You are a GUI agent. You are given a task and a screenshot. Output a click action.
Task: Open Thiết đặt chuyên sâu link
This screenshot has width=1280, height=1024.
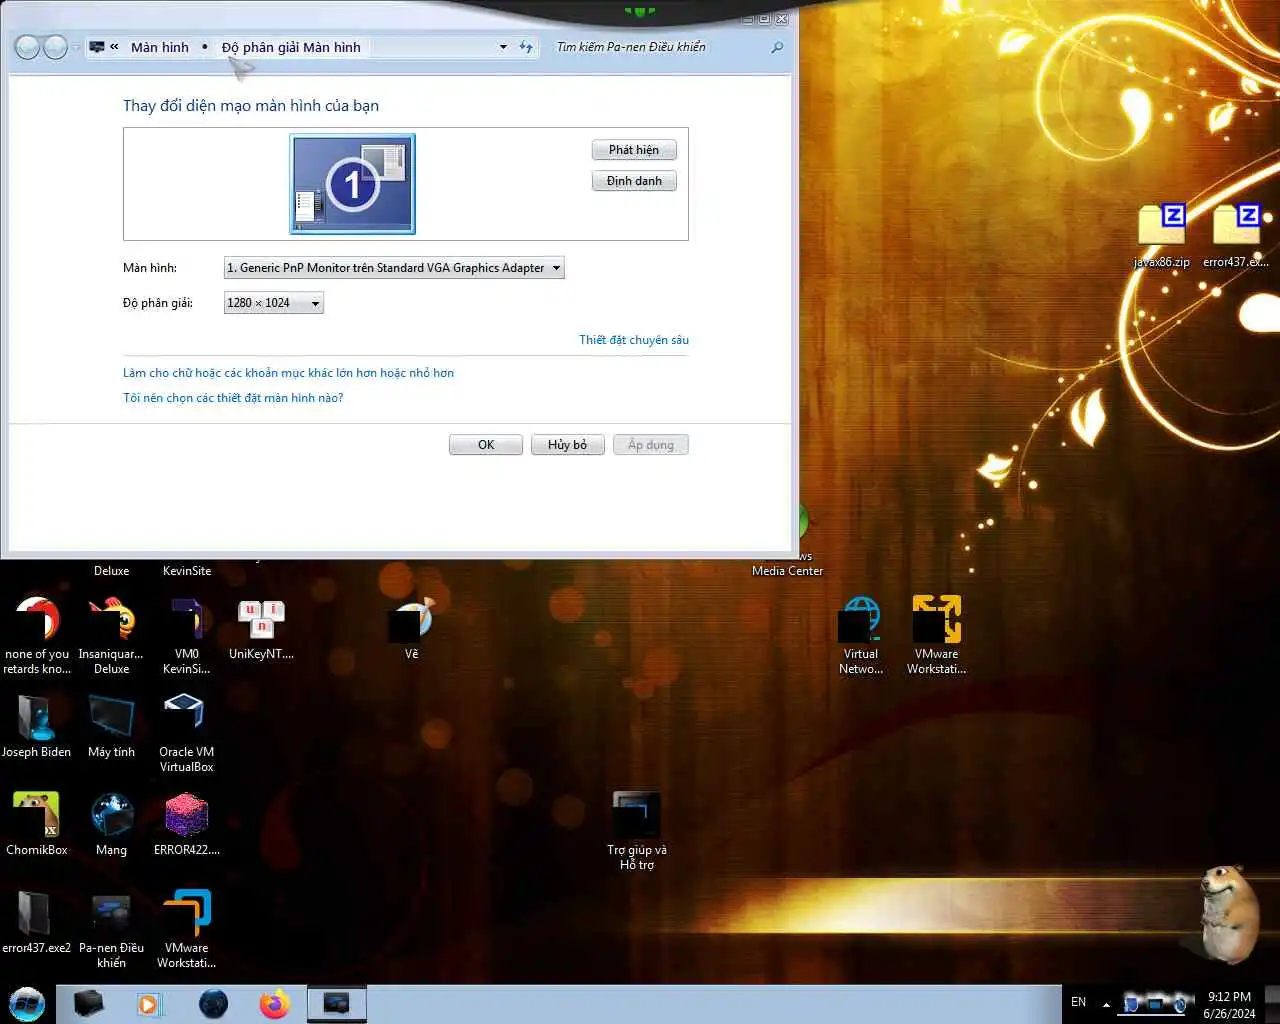[634, 340]
